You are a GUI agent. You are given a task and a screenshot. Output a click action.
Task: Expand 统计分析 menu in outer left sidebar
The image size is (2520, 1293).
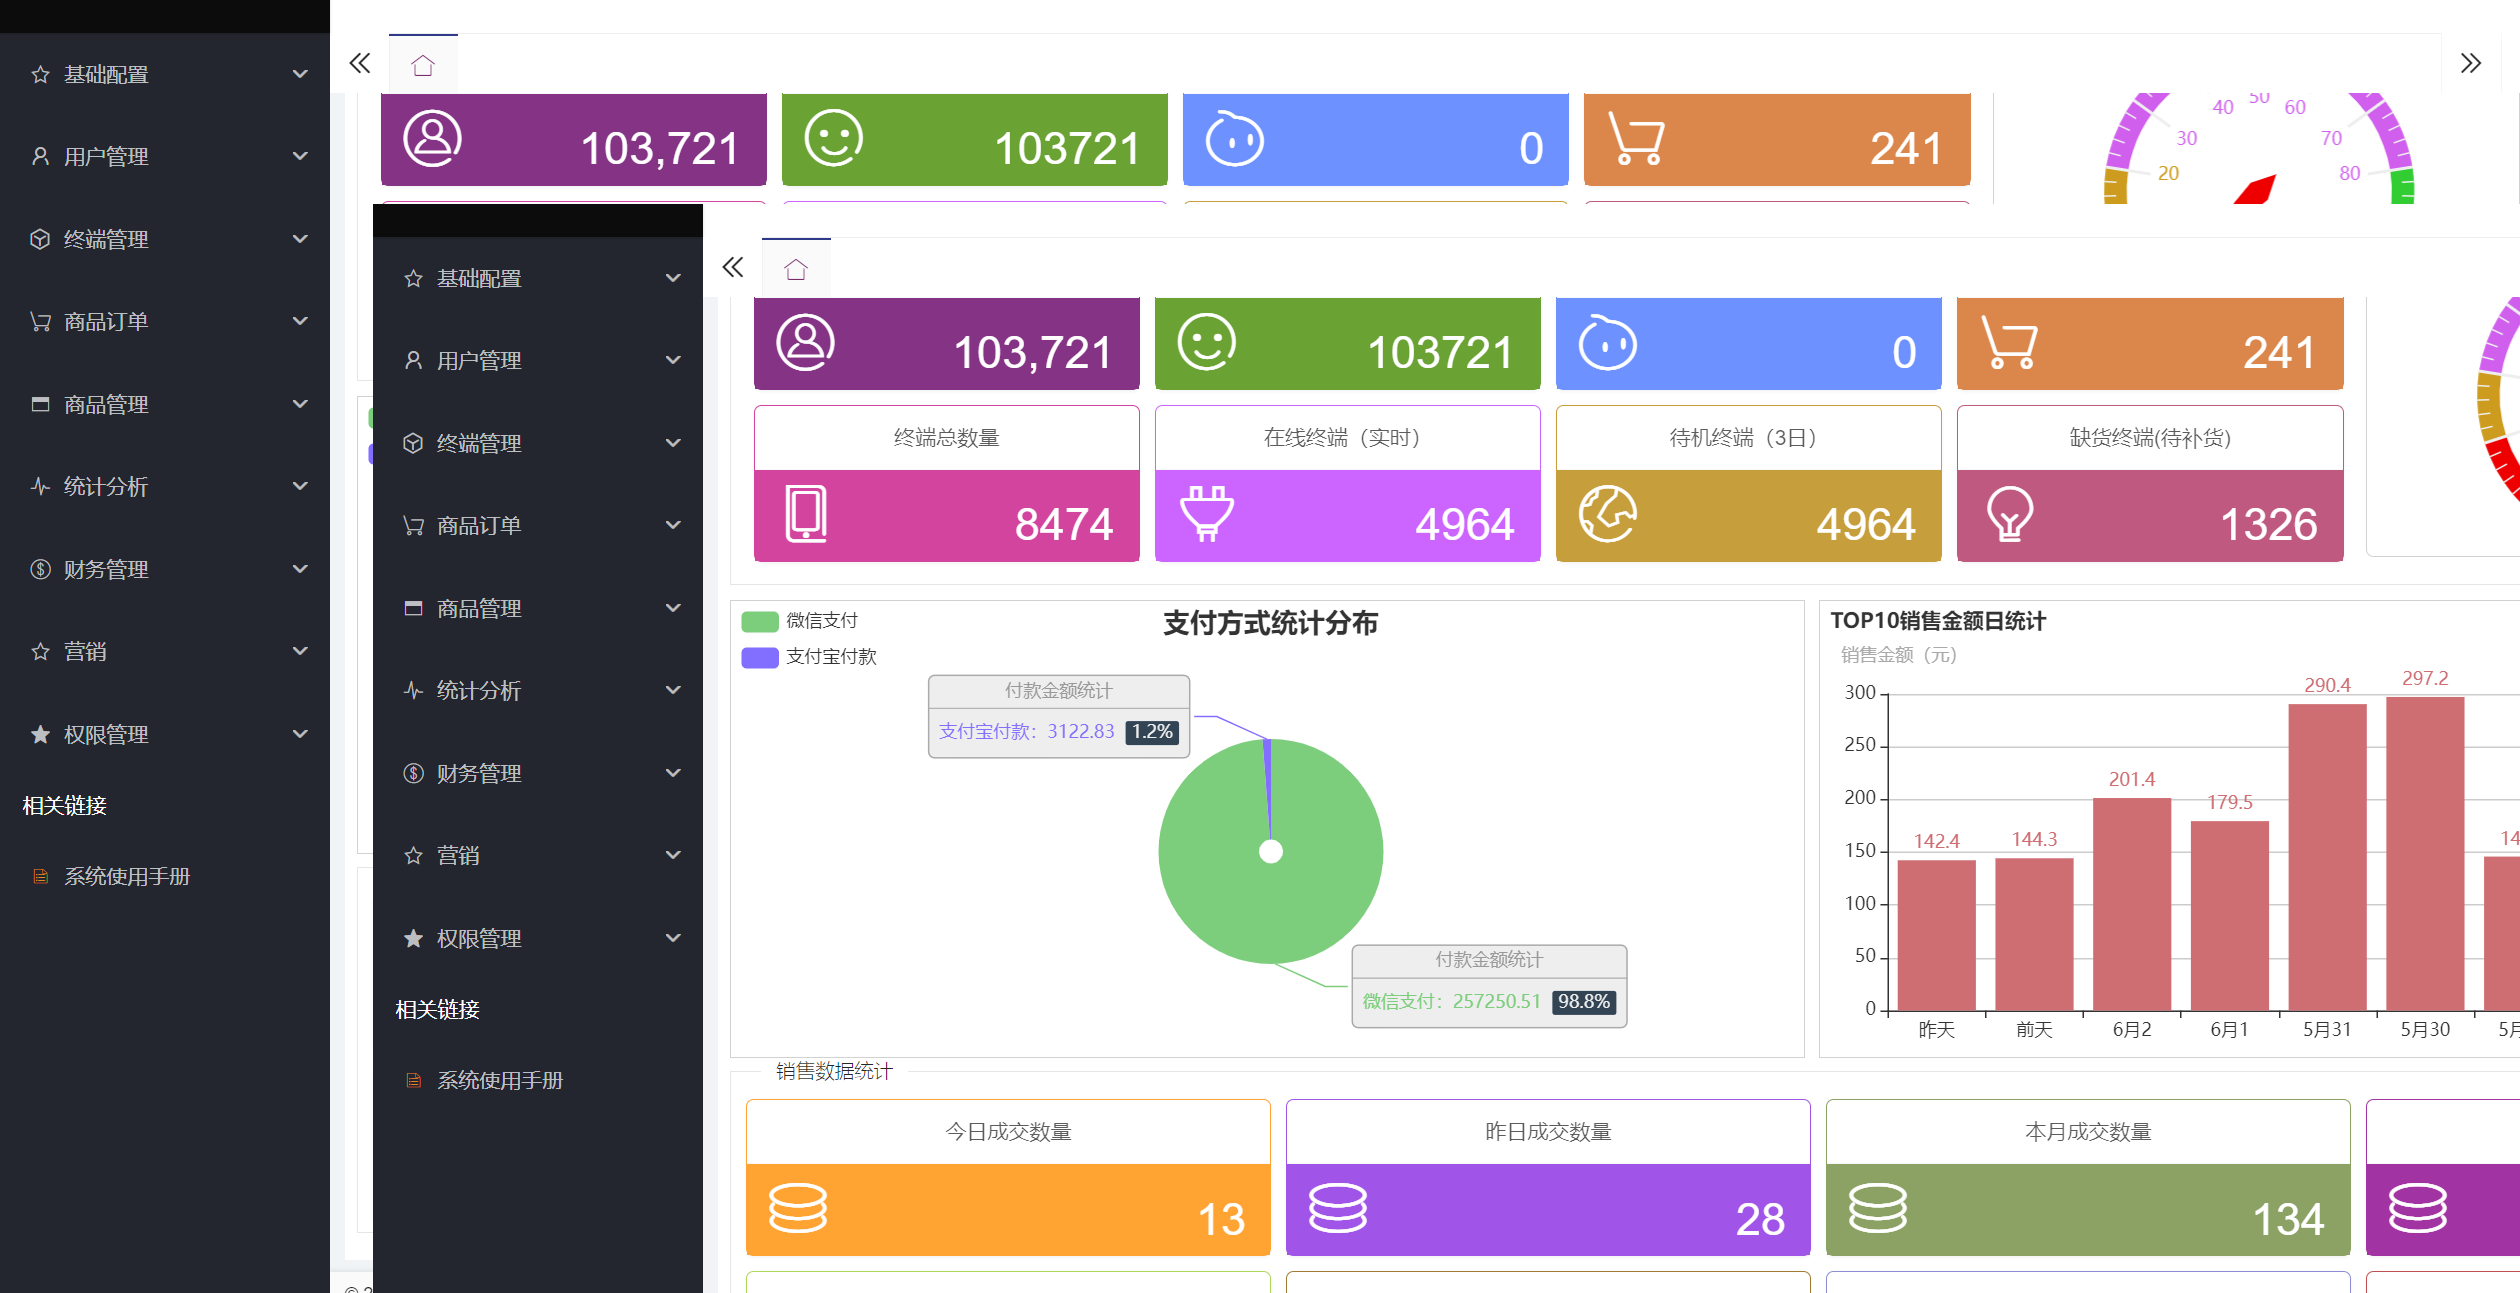(x=106, y=487)
